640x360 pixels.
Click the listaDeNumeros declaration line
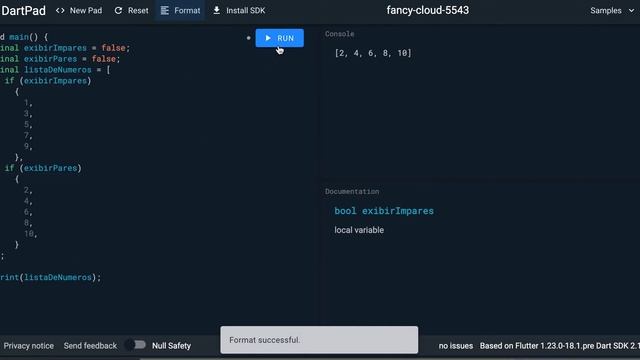(x=55, y=70)
